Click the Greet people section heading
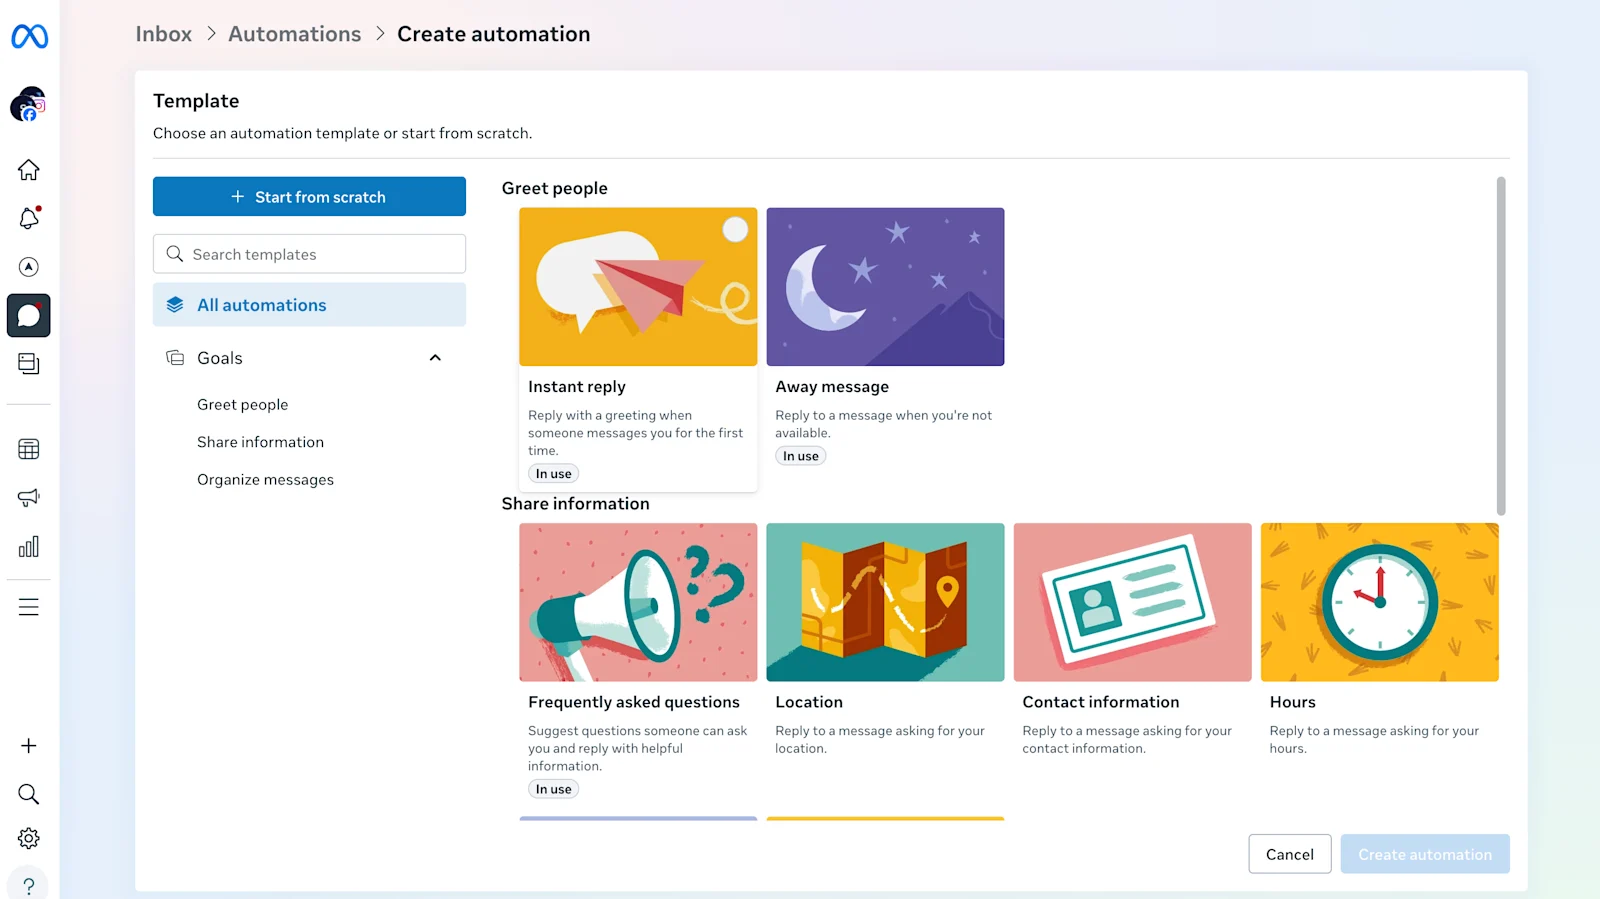Image resolution: width=1600 pixels, height=899 pixels. [555, 188]
